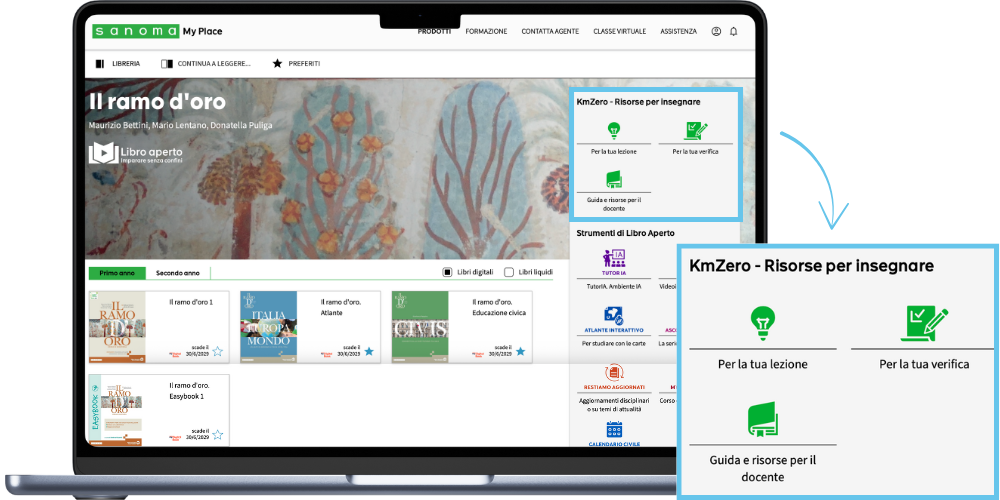The width and height of the screenshot is (1000, 500).
Task: Click the sanoma My Place logo
Action: pos(158,31)
